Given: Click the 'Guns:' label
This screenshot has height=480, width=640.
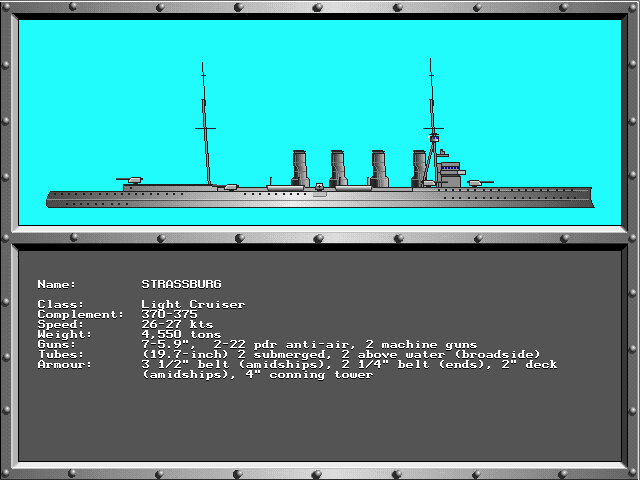Looking at the screenshot, I should pyautogui.click(x=57, y=344).
